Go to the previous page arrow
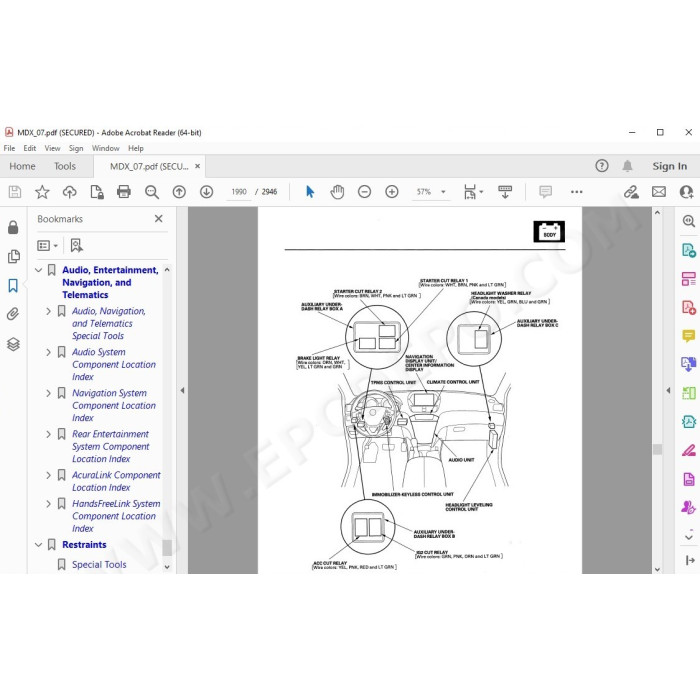Viewport: 700px width, 700px height. click(x=179, y=192)
